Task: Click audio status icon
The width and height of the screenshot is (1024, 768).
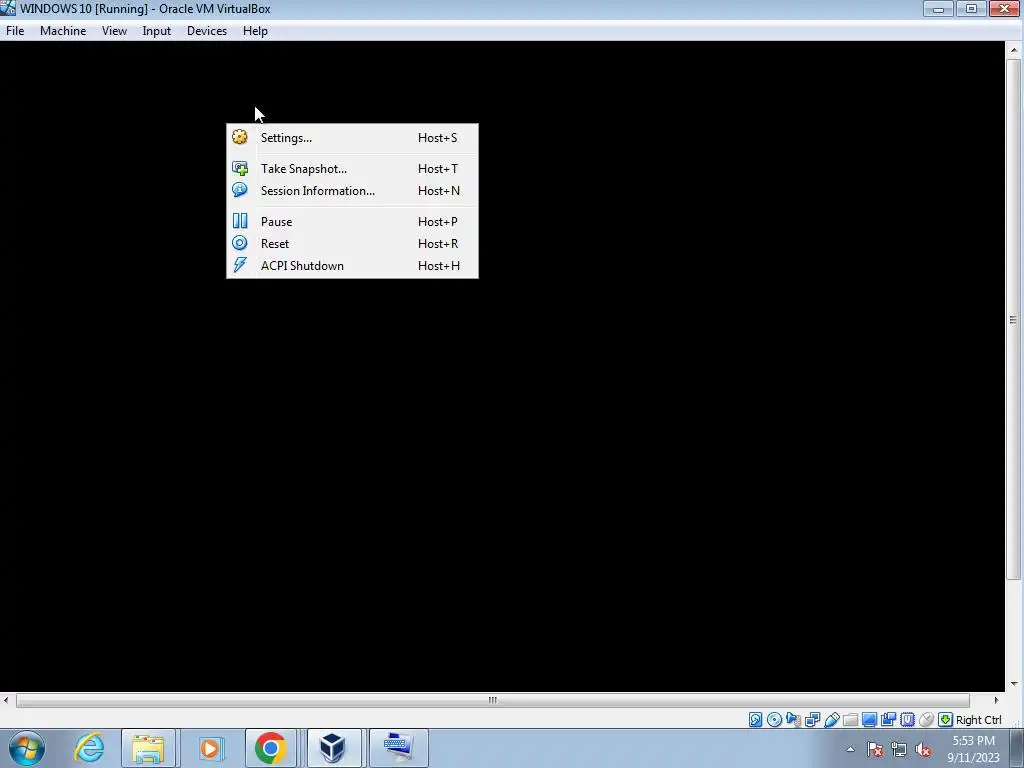Action: pyautogui.click(x=793, y=720)
